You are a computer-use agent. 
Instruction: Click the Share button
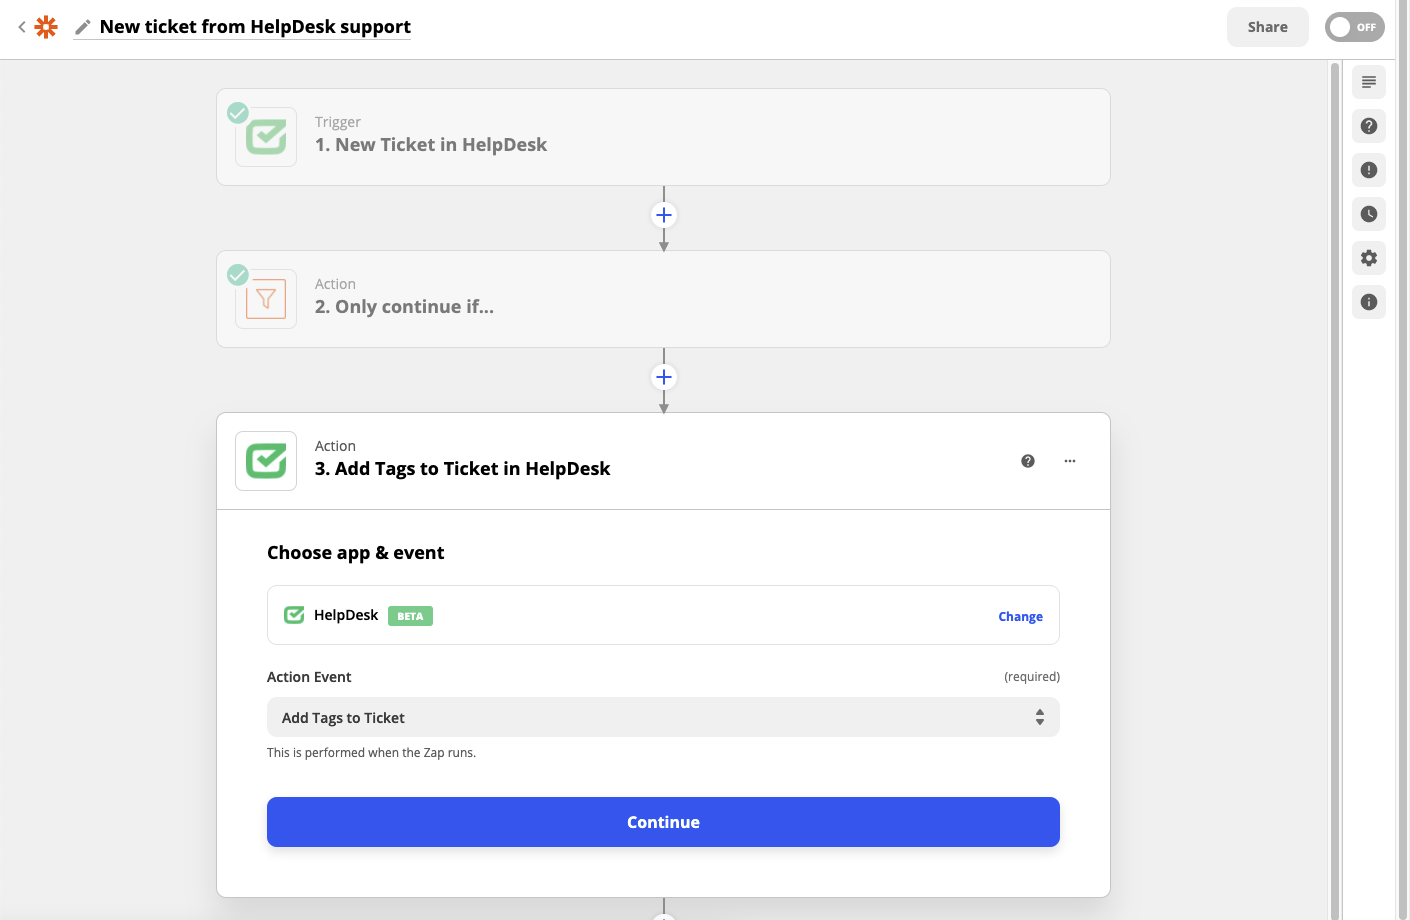click(1267, 27)
